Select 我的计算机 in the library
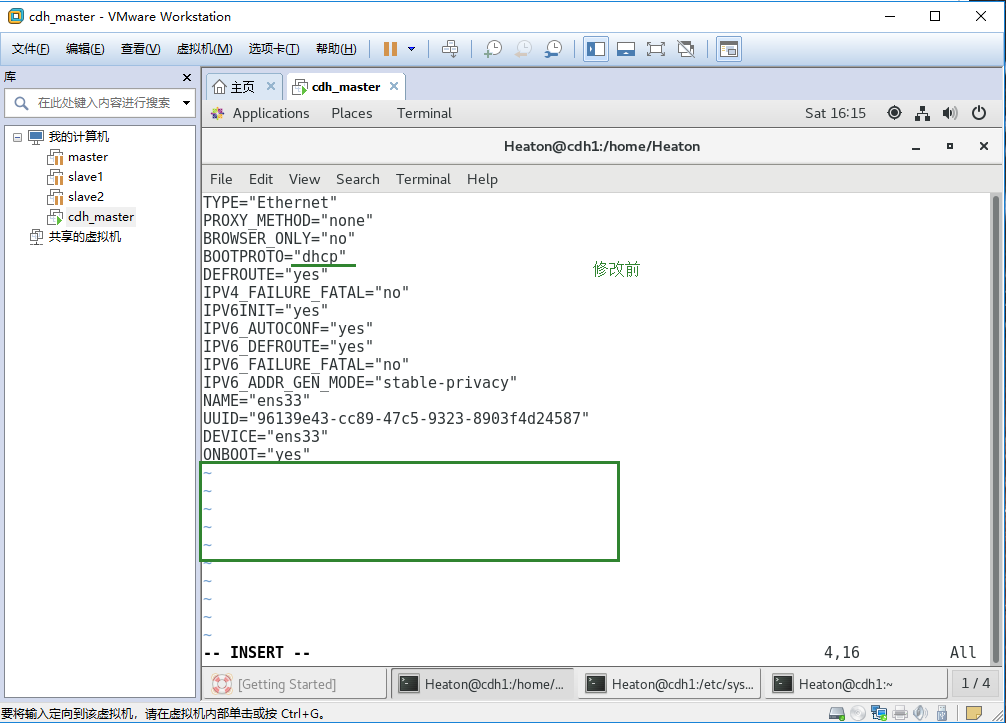 point(79,137)
